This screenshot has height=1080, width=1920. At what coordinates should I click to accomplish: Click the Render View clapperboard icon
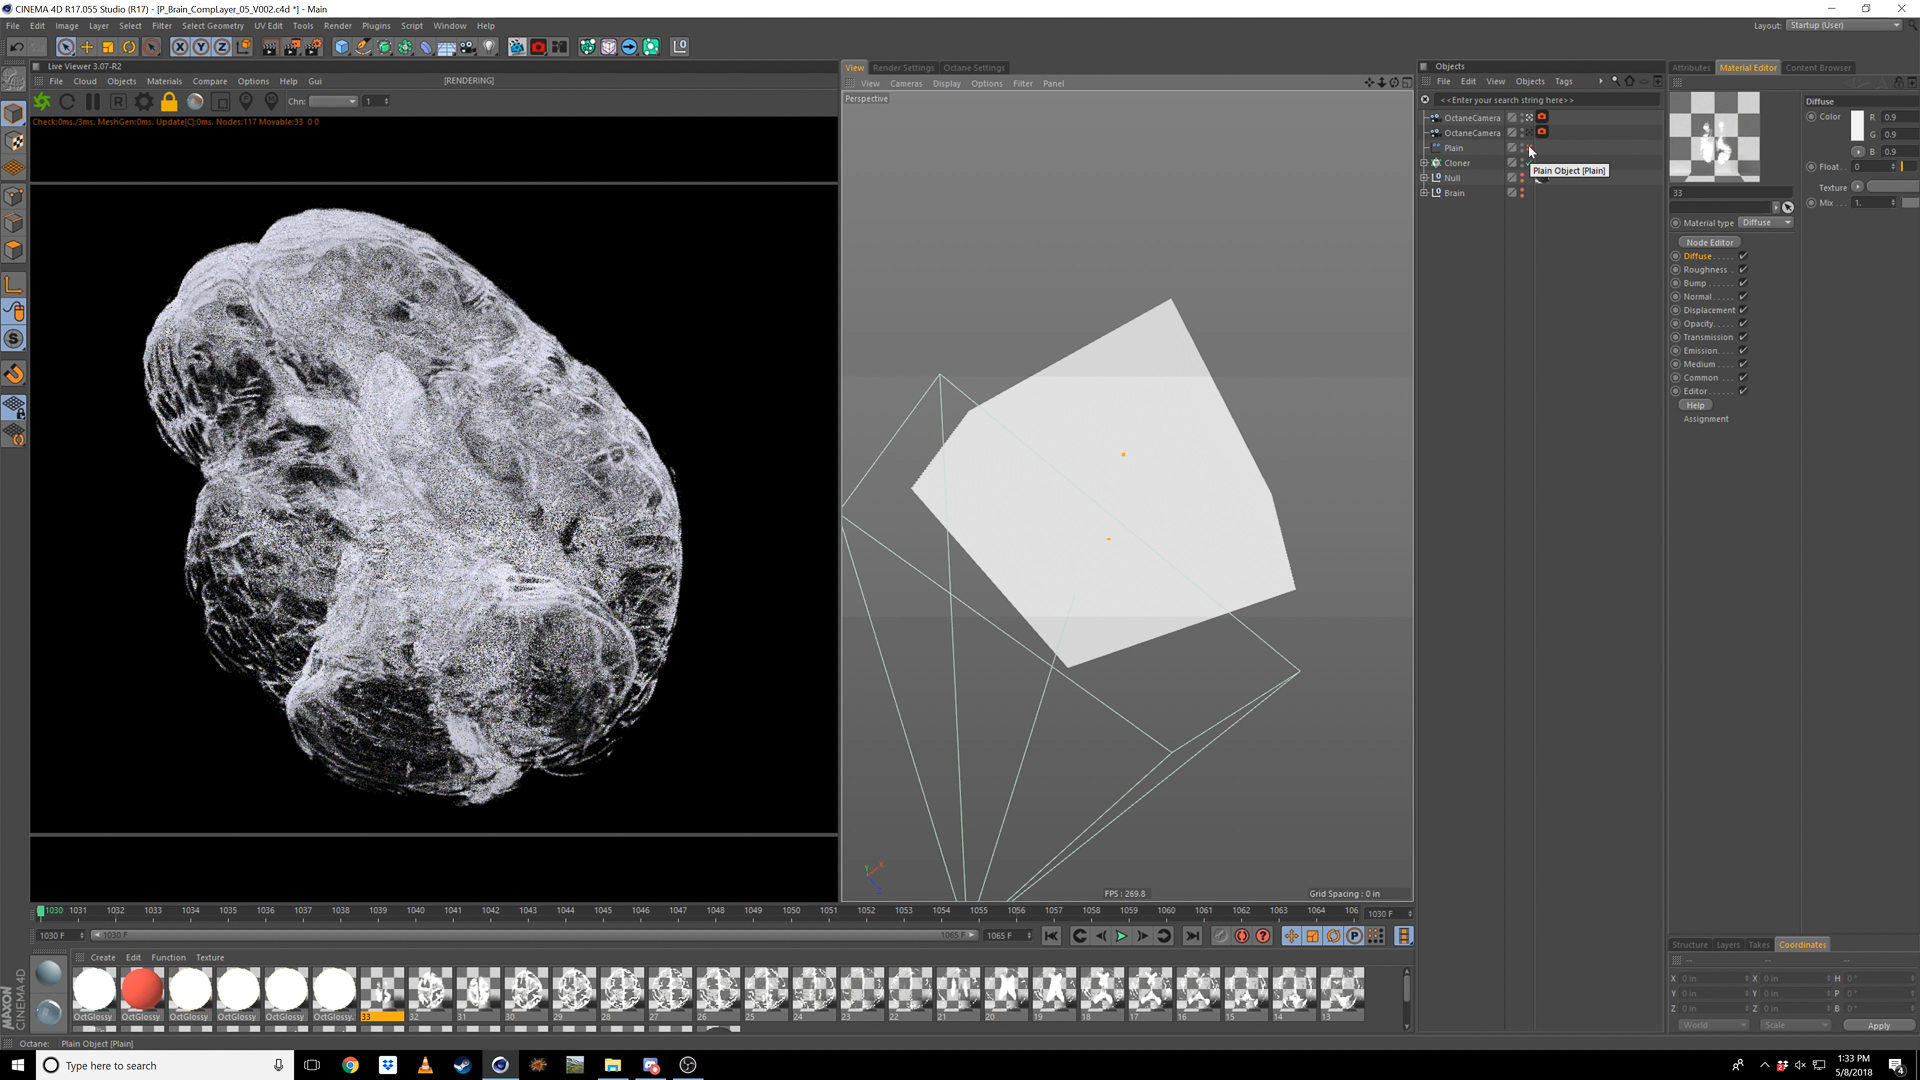tap(270, 47)
